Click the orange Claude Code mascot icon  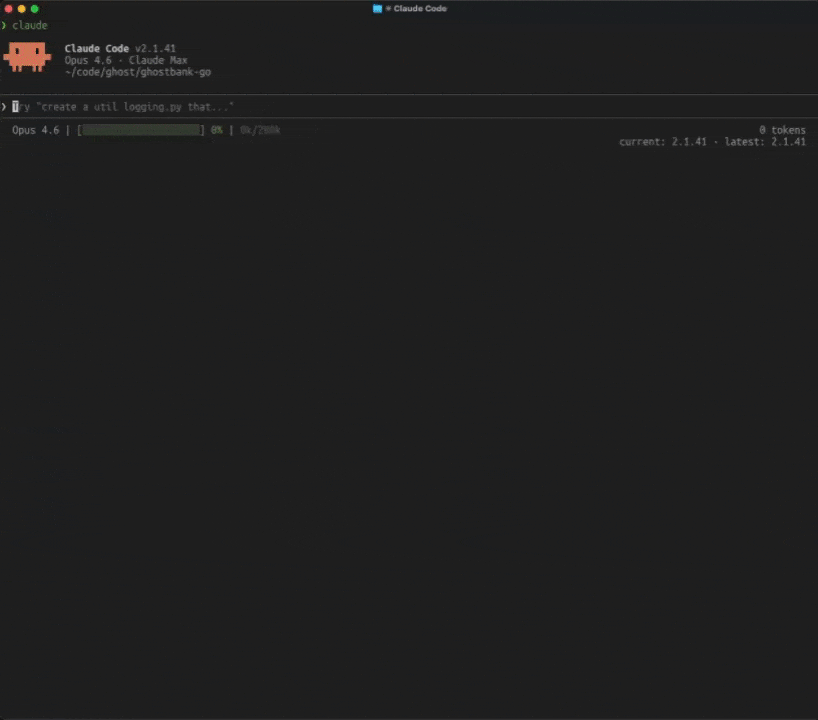click(27, 57)
